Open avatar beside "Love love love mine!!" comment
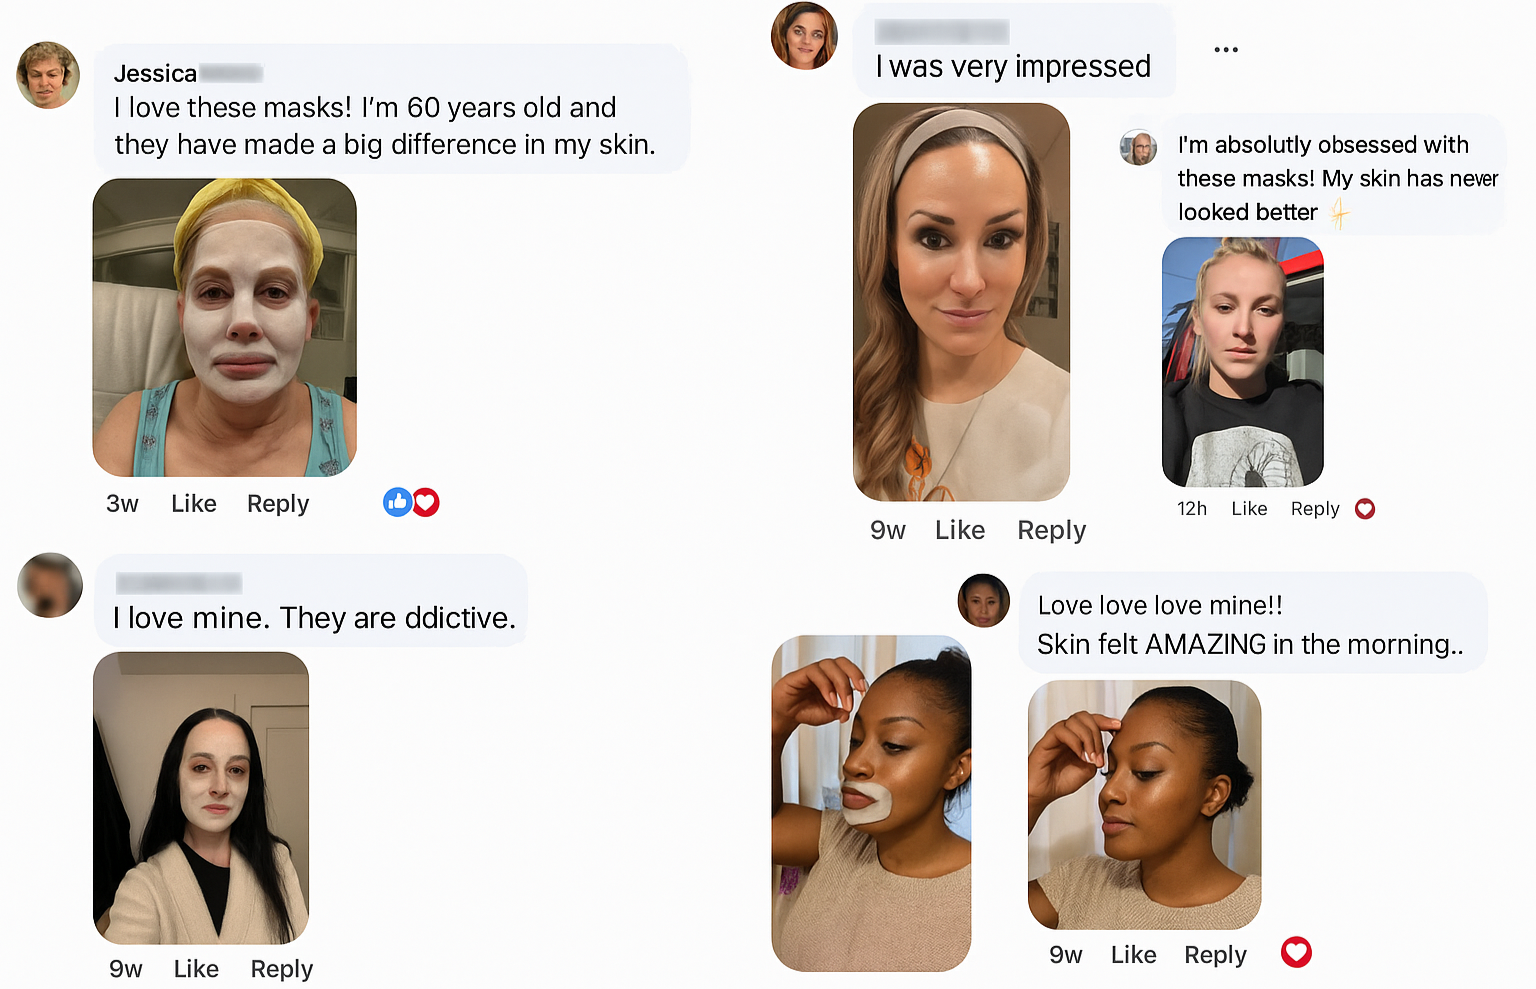 tap(984, 600)
